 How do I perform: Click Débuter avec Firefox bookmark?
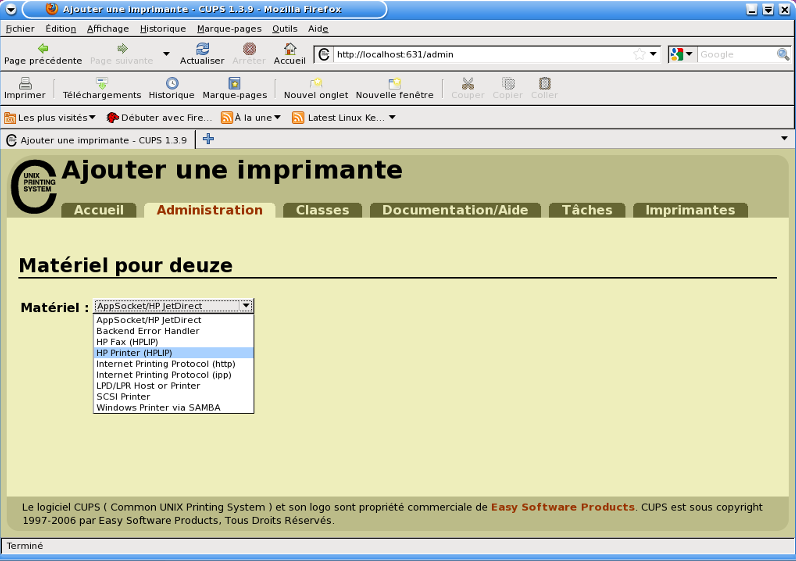coord(159,118)
